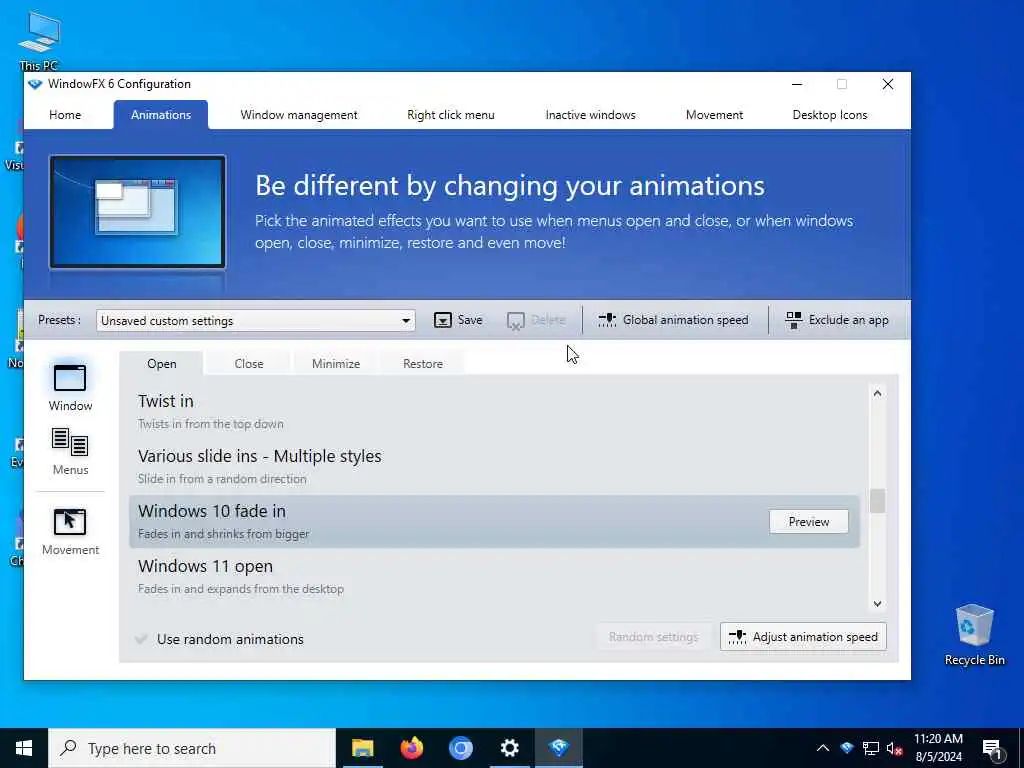
Task: Click the WindowFX taskbar icon
Action: (x=558, y=748)
